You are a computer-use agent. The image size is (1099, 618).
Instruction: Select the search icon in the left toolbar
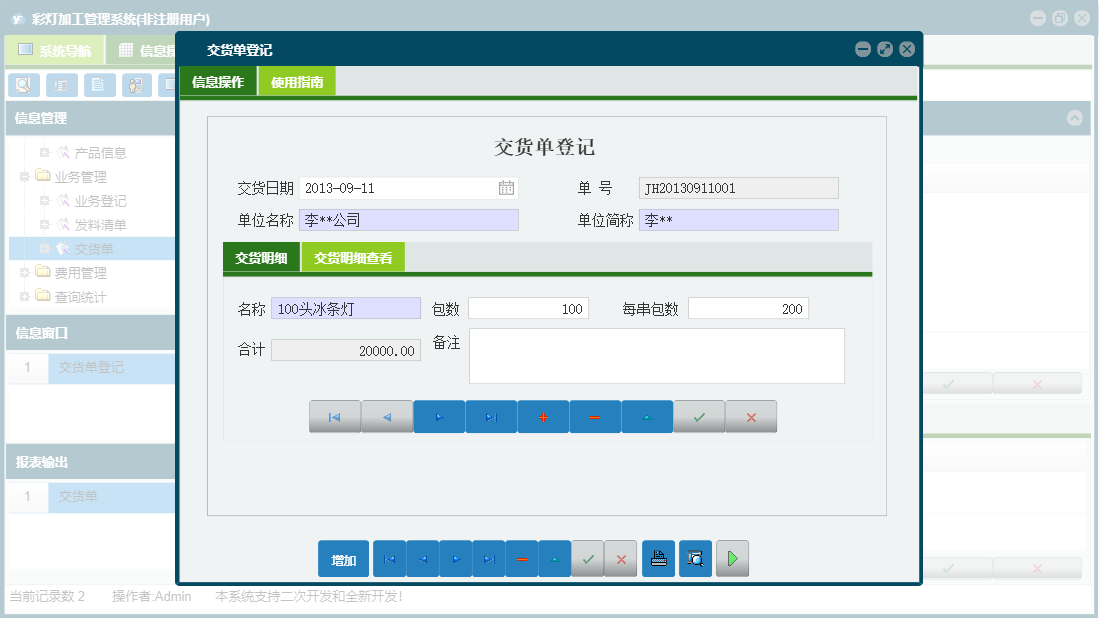tap(23, 85)
